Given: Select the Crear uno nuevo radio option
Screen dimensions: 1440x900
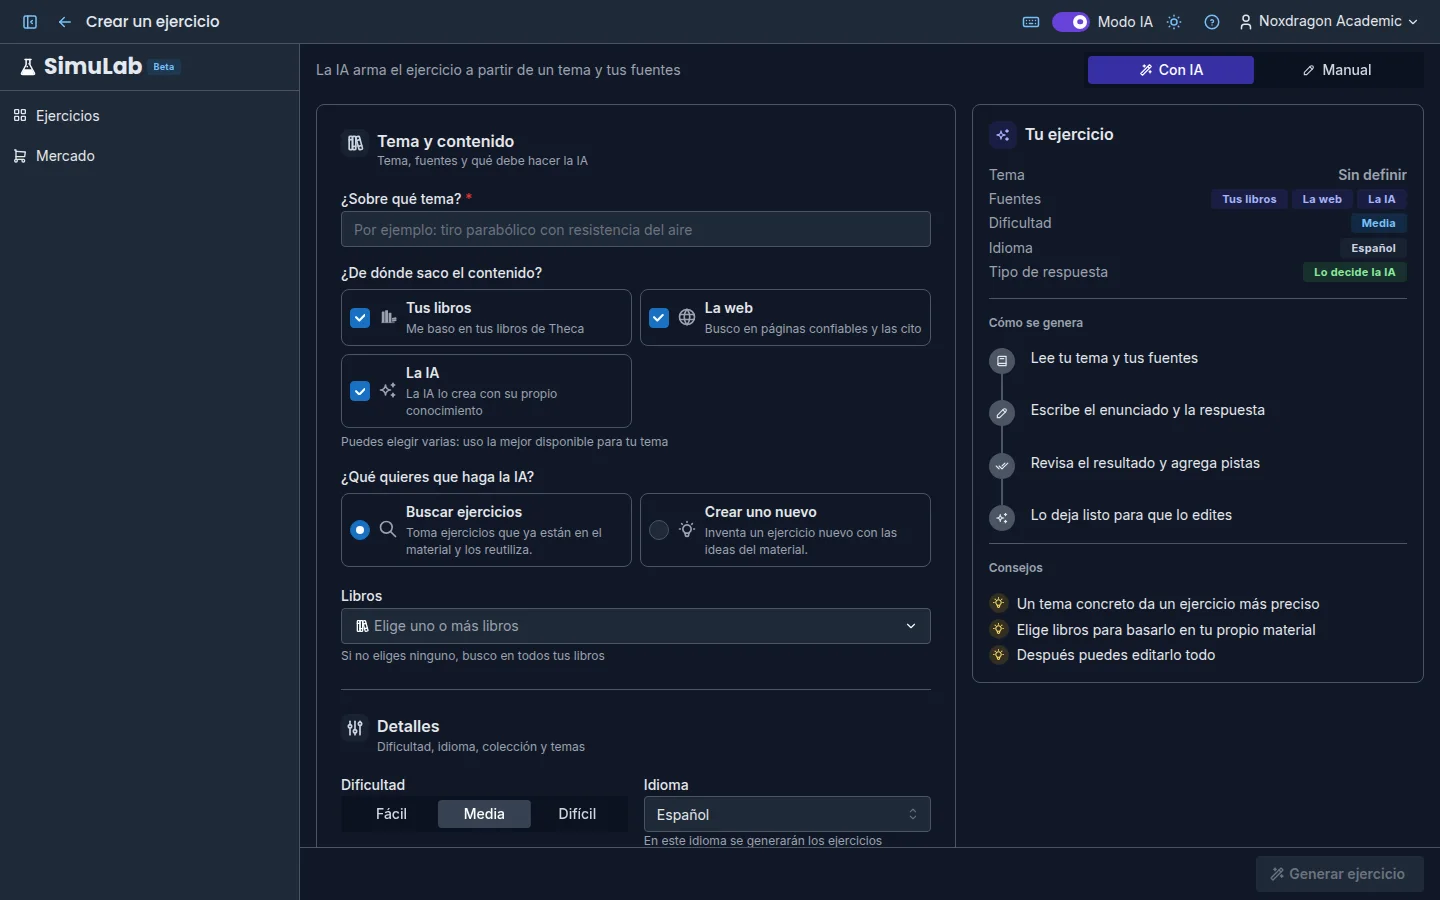Looking at the screenshot, I should (x=659, y=530).
